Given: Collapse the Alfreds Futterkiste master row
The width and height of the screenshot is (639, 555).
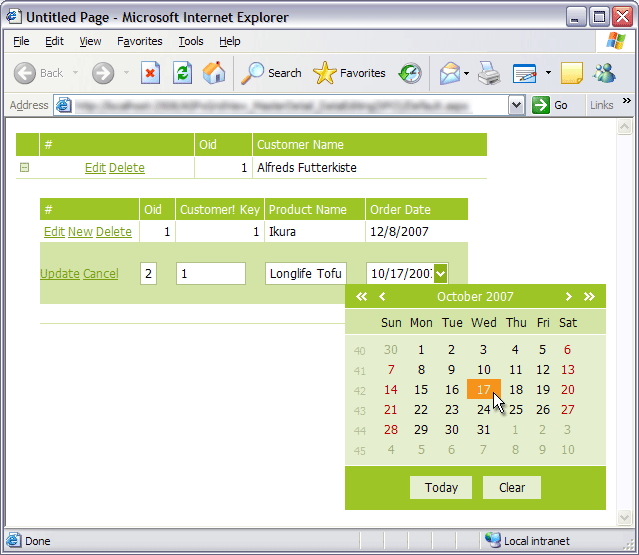Looking at the screenshot, I should (x=25, y=168).
